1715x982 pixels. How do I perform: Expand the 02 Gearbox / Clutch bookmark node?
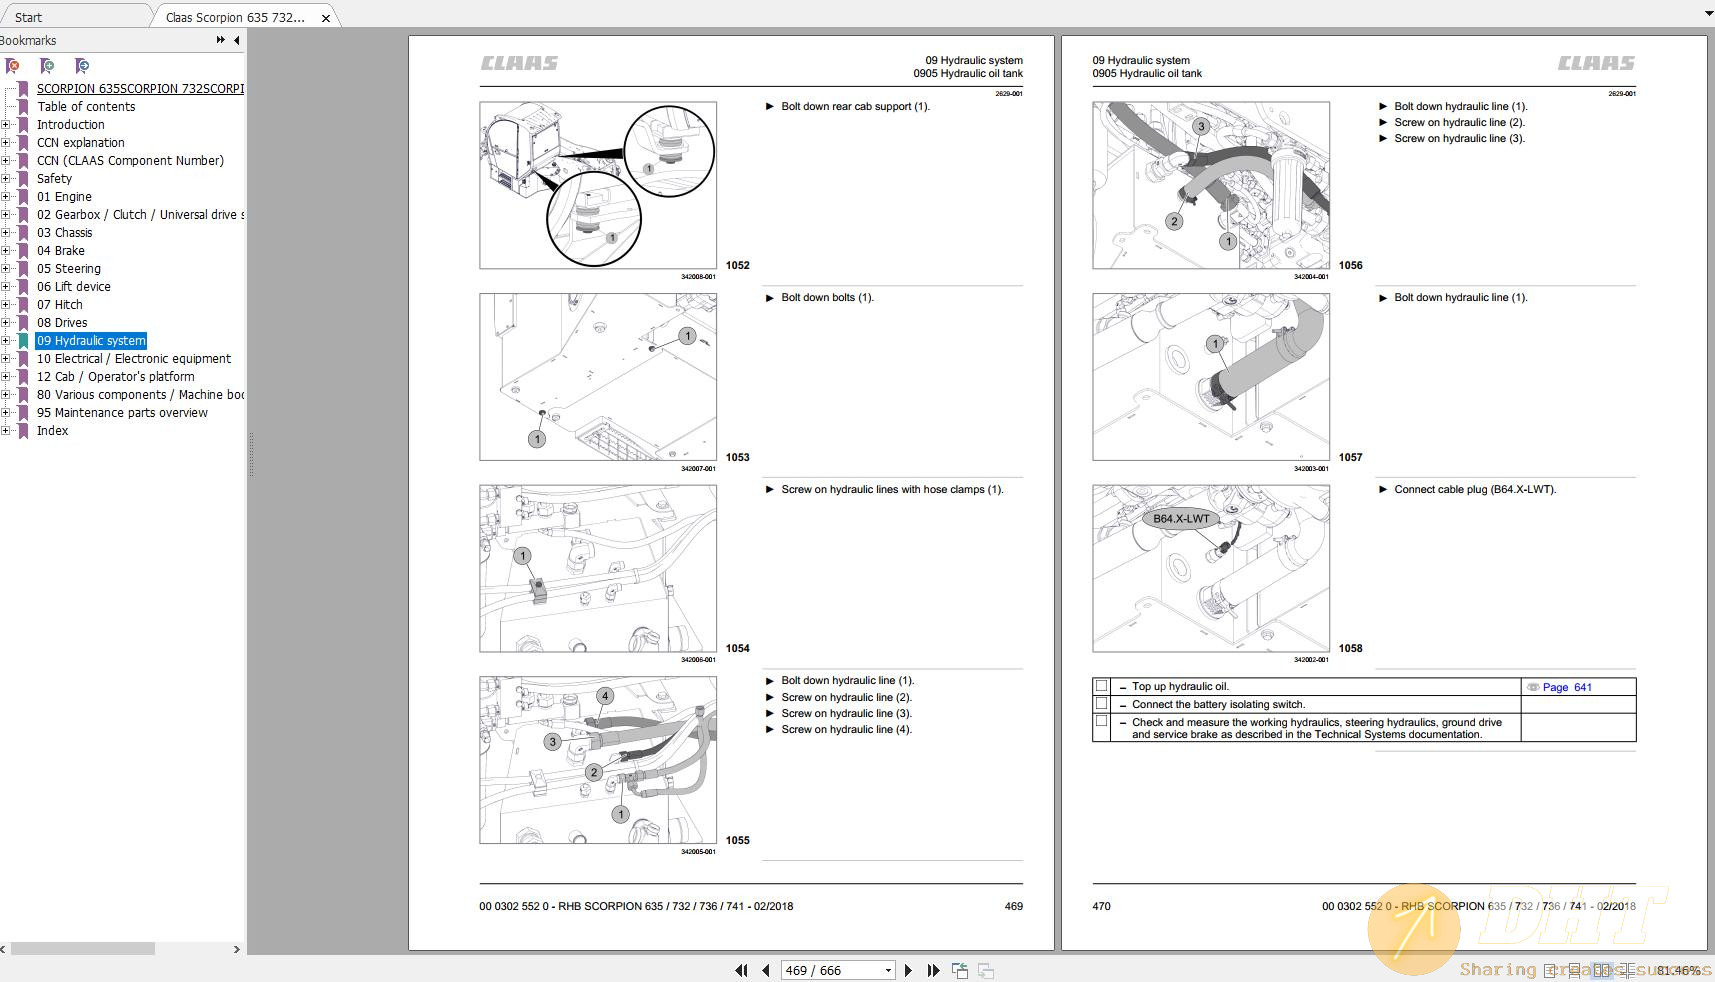5,215
